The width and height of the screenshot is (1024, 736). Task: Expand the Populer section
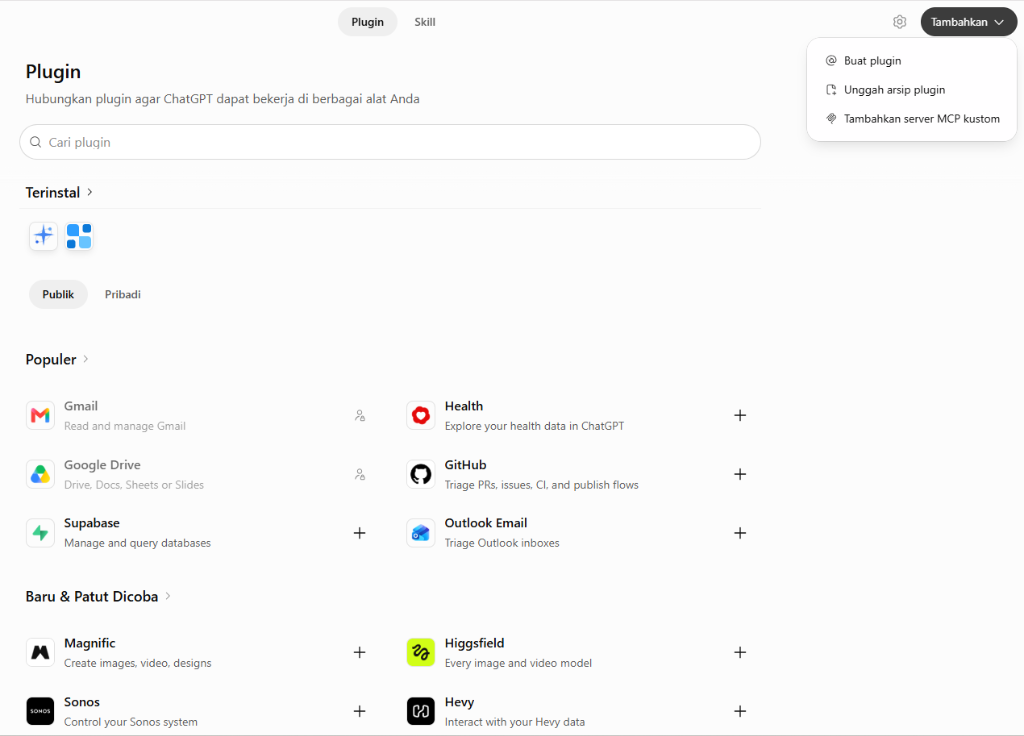[x=57, y=359]
